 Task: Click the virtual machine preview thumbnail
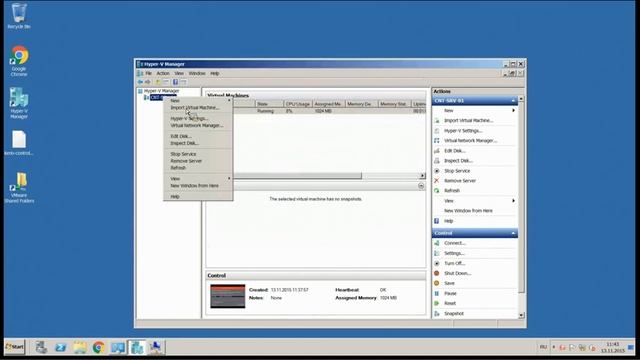click(x=228, y=296)
